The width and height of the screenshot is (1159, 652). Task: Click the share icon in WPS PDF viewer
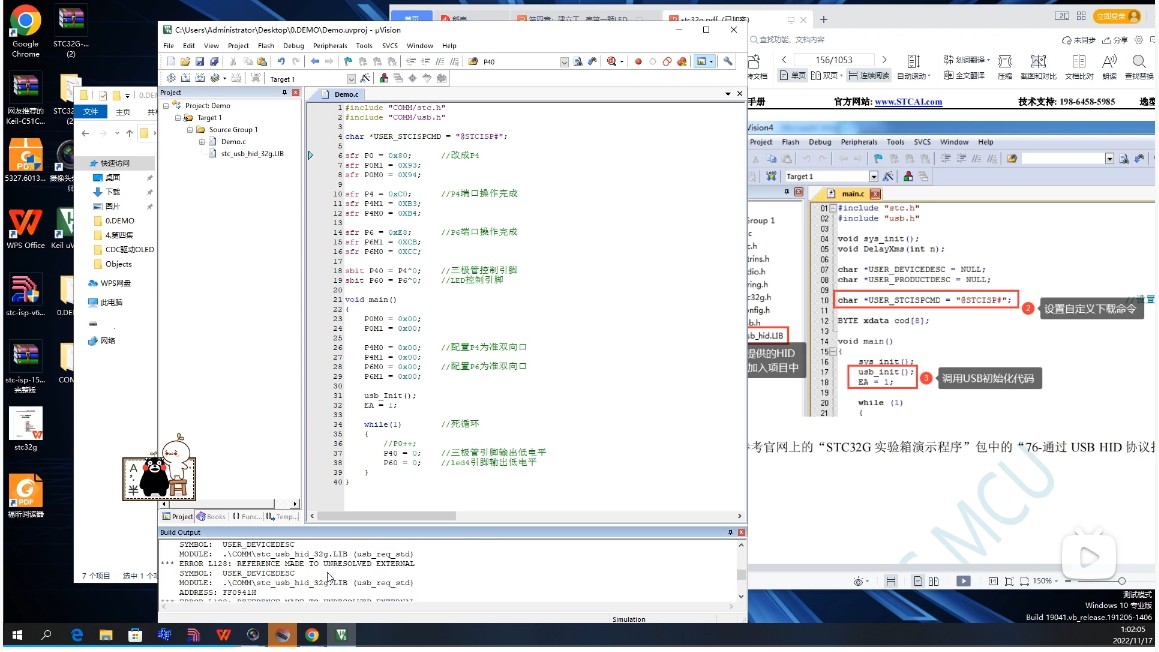click(1114, 40)
